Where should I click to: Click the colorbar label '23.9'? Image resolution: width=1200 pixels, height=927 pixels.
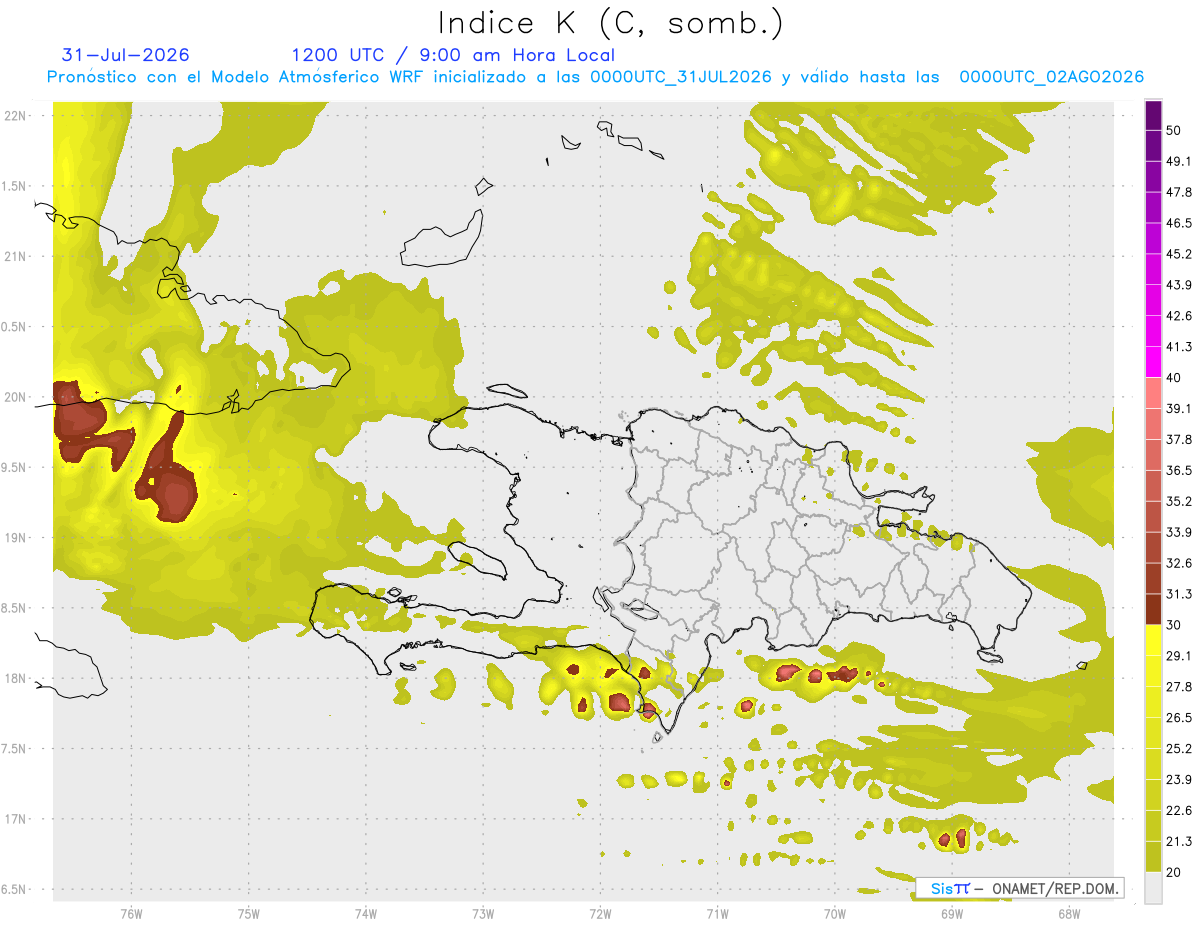(1179, 779)
